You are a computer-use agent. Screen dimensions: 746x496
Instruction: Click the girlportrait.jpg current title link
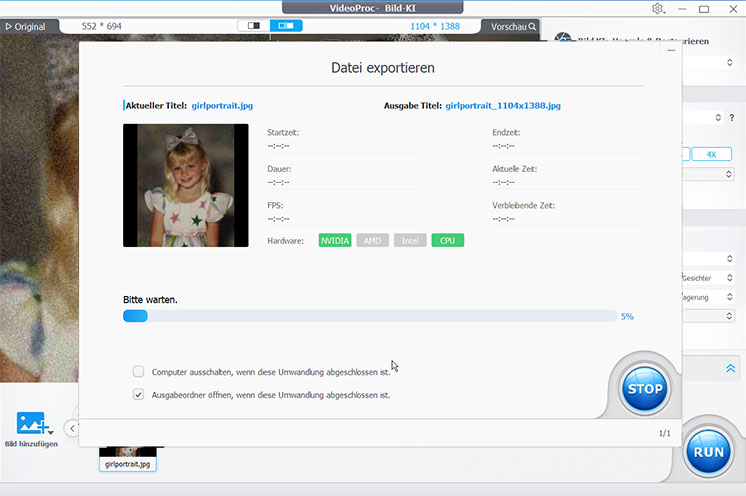pyautogui.click(x=222, y=106)
